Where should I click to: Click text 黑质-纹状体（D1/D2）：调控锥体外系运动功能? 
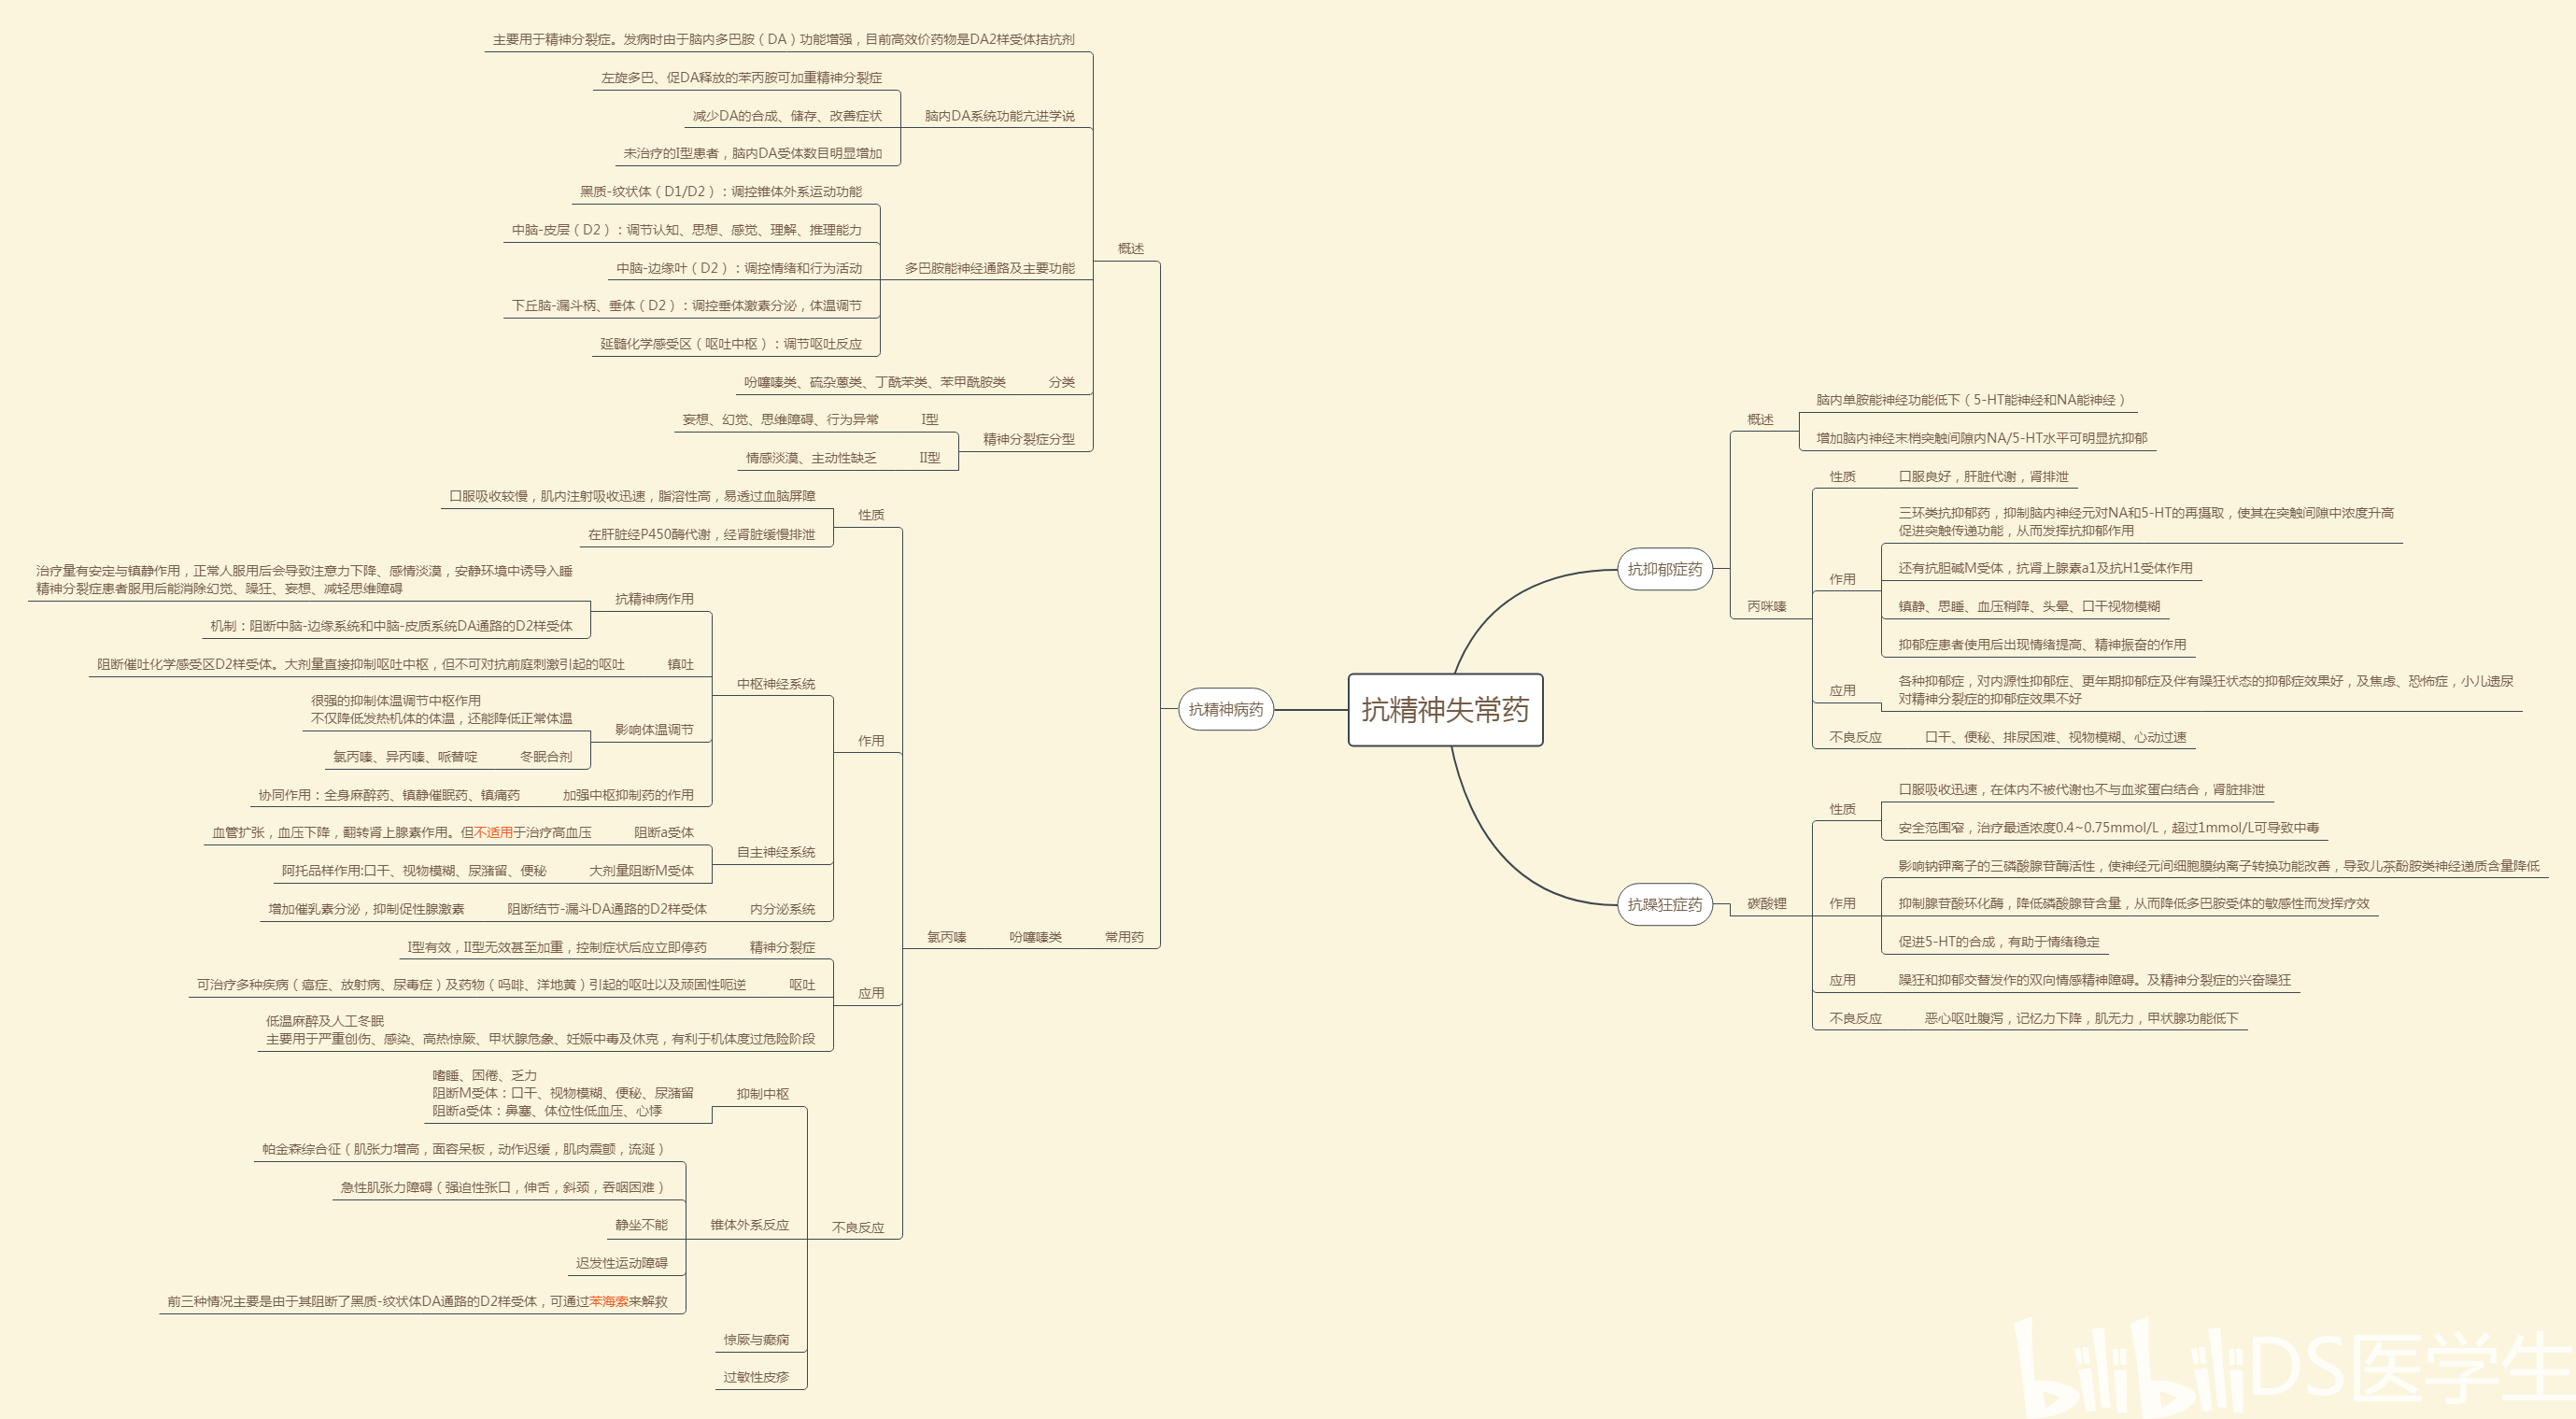[721, 192]
